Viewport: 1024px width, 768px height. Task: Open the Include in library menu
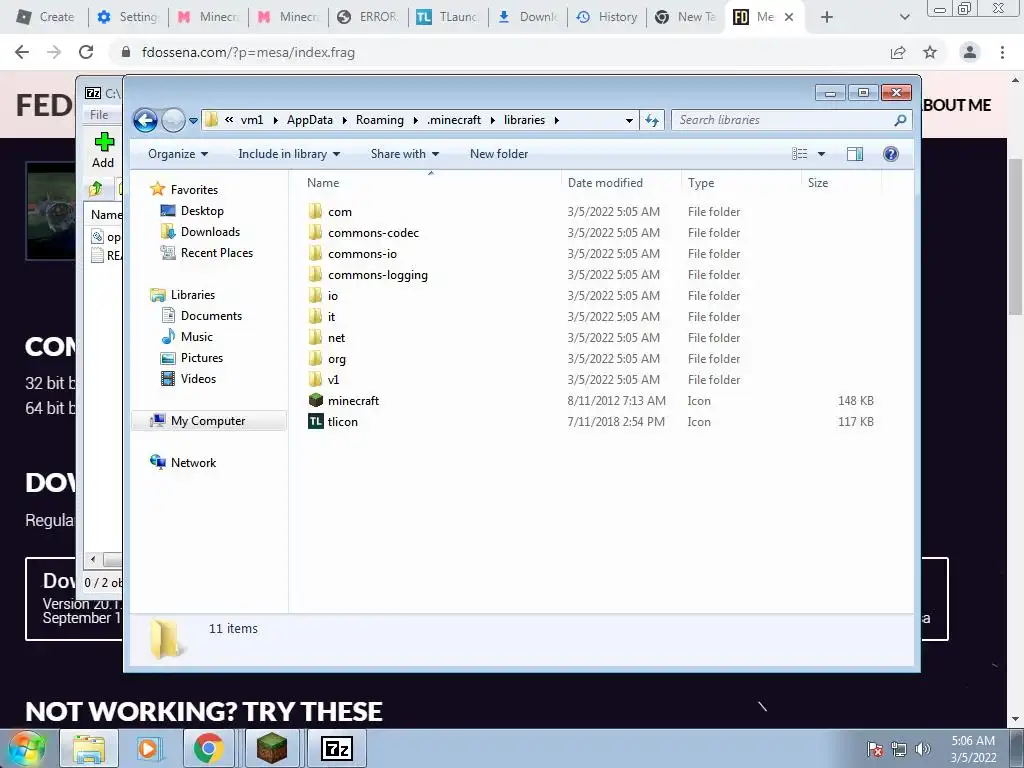click(289, 154)
